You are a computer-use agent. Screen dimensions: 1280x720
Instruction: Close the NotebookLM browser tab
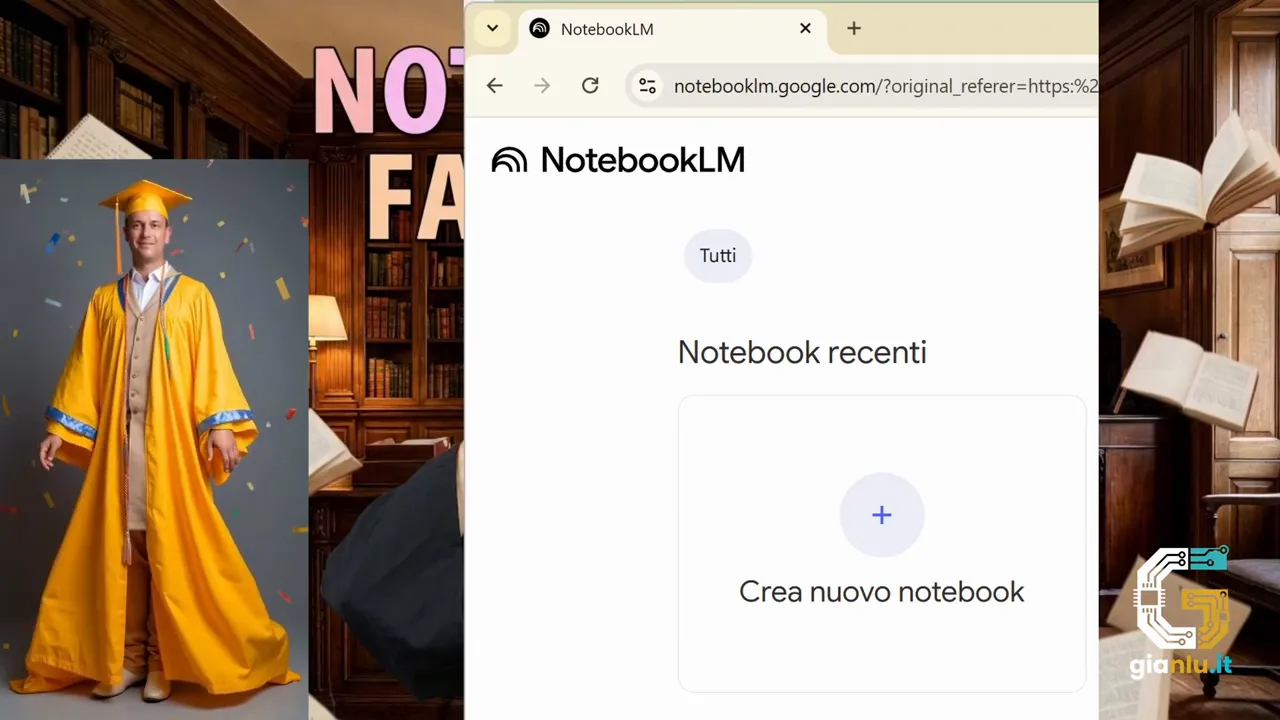805,28
